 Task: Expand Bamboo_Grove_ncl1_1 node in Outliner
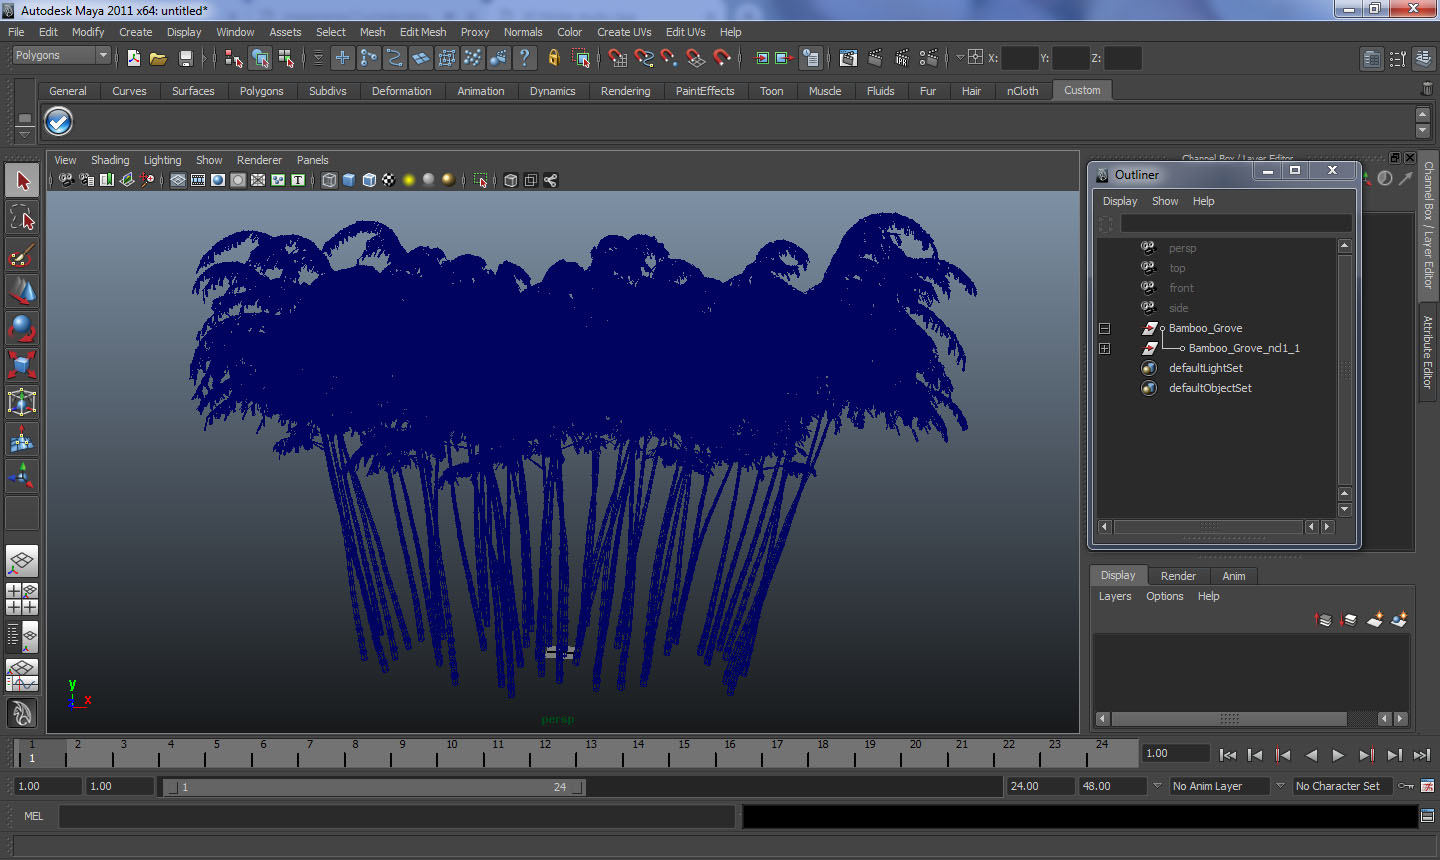(1105, 348)
